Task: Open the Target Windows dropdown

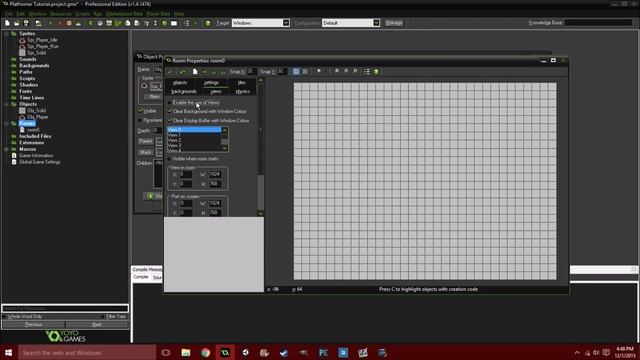Action: [286, 23]
